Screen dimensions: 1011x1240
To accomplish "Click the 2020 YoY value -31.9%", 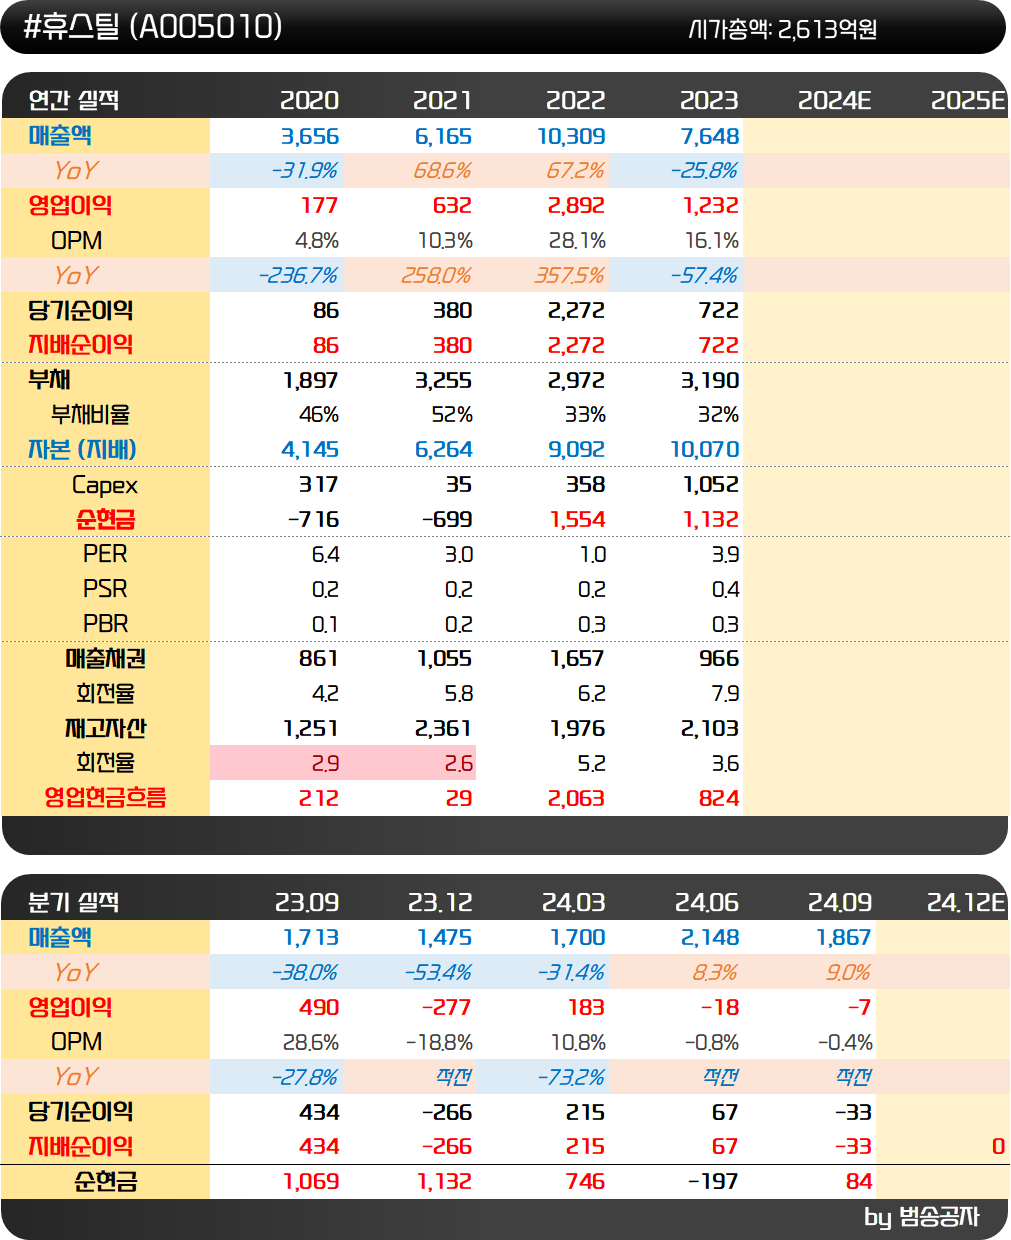I will 305,171.
